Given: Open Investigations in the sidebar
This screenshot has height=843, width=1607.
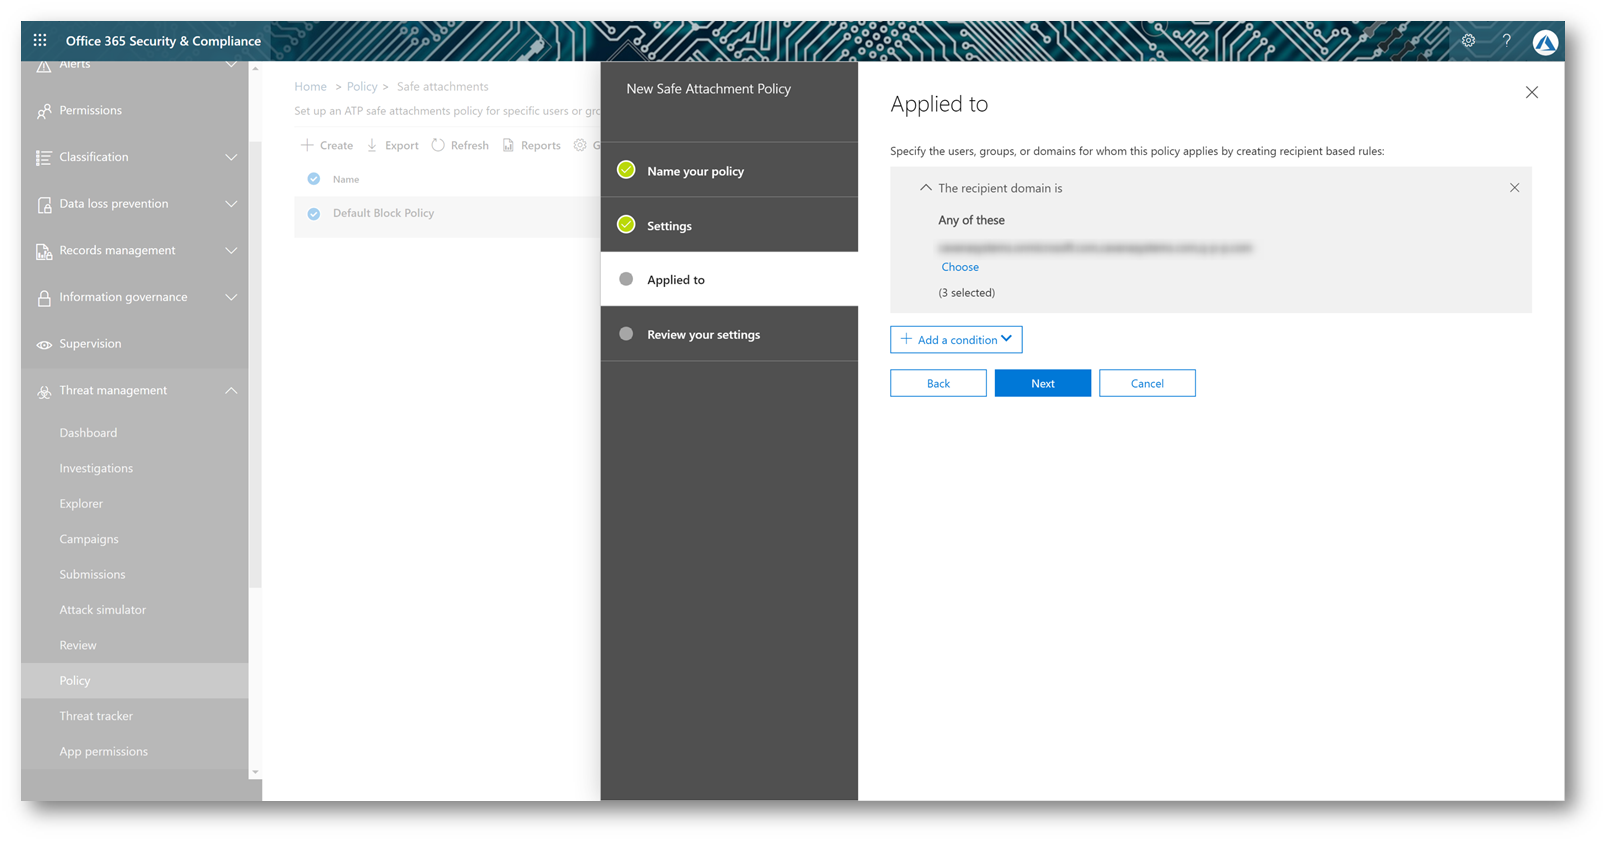Looking at the screenshot, I should pyautogui.click(x=96, y=468).
